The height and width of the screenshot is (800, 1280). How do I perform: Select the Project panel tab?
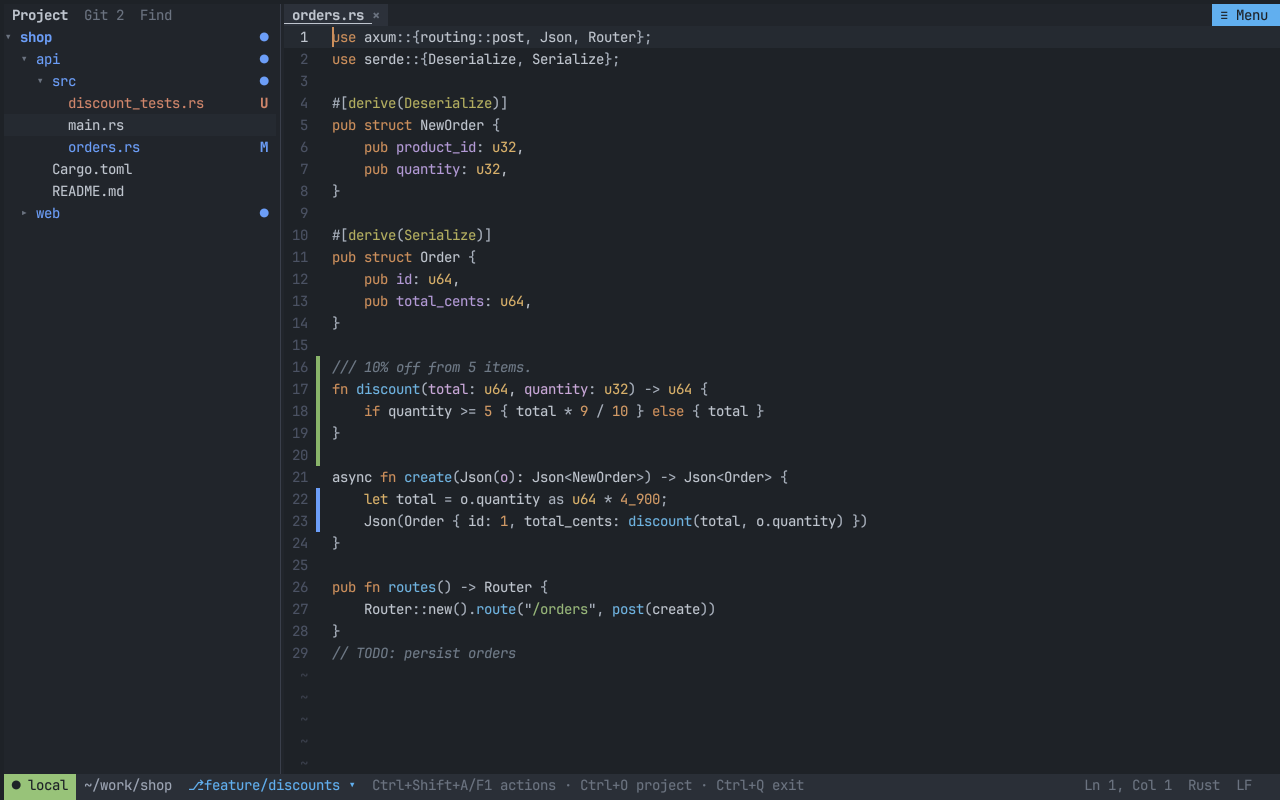[x=40, y=15]
